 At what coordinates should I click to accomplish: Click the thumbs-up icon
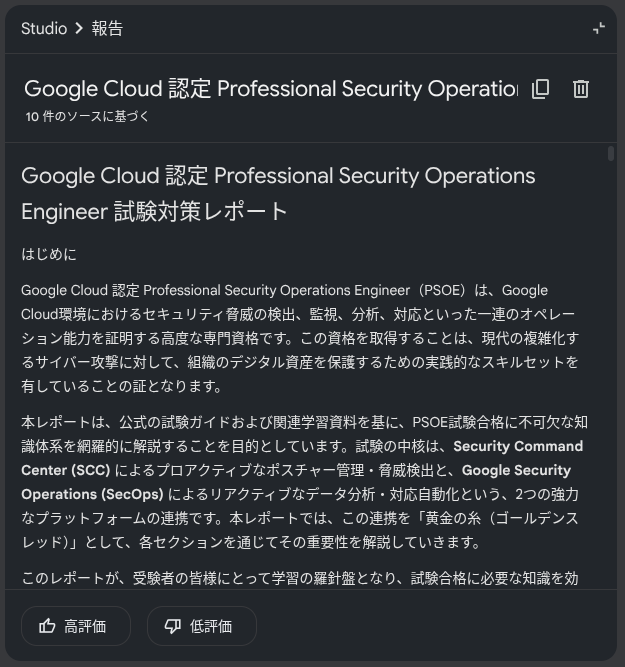pyautogui.click(x=47, y=626)
